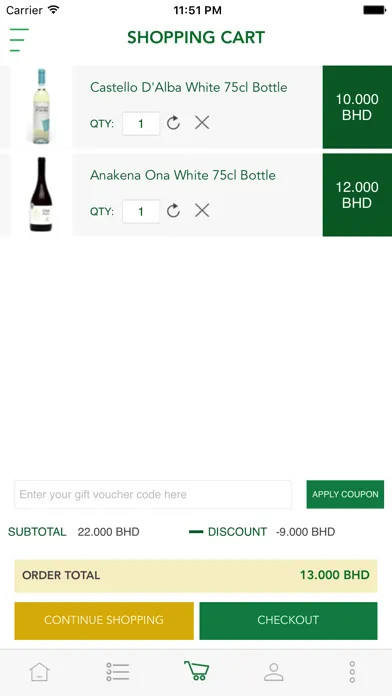Refresh quantity for Anakena Ona White
This screenshot has height=696, width=392.
(173, 210)
